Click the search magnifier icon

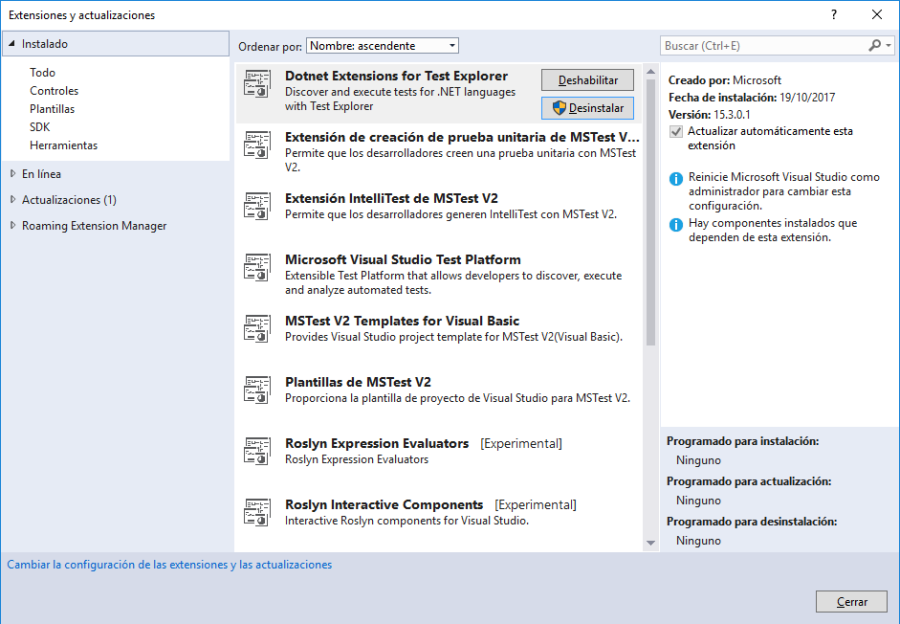pos(875,46)
